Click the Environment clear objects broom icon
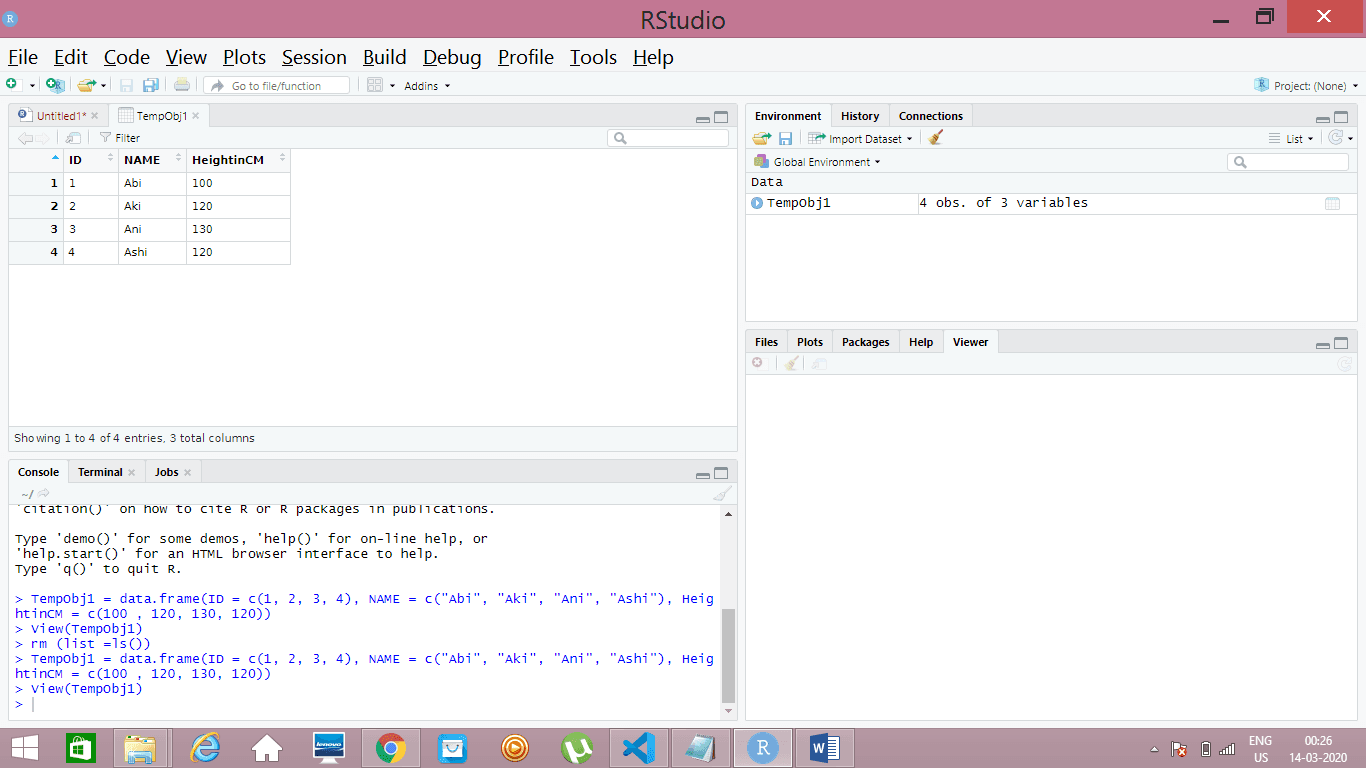1366x768 pixels. point(936,138)
